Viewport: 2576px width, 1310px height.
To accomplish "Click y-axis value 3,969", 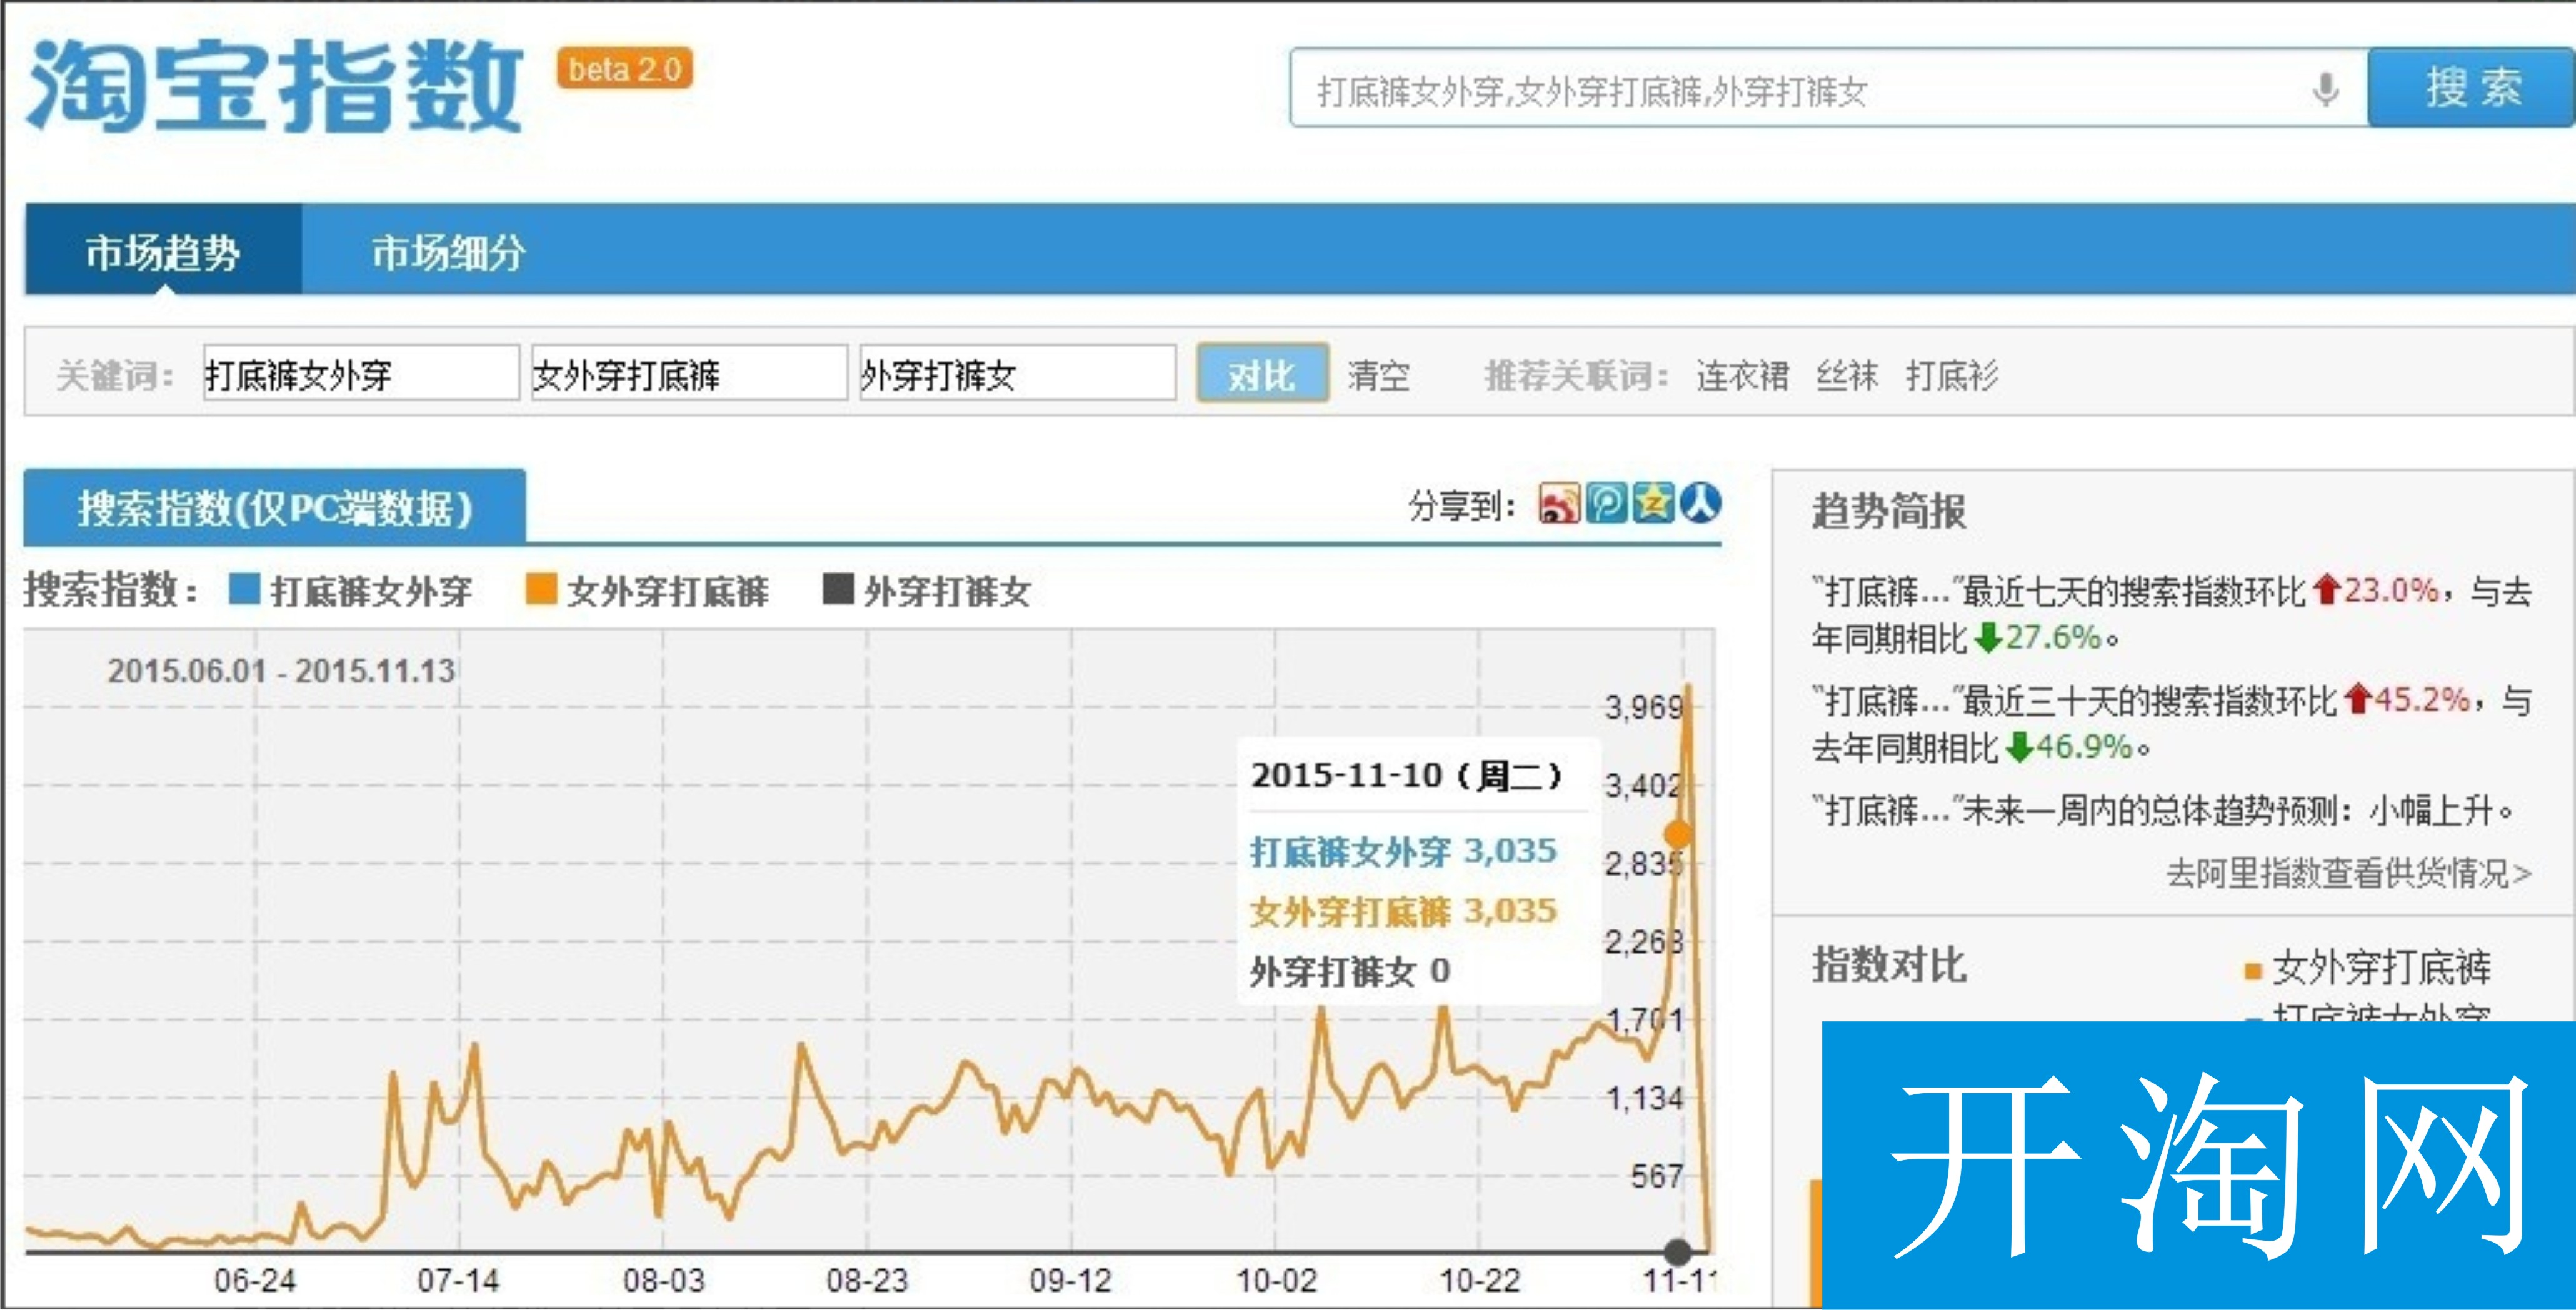I will 1644,708.
